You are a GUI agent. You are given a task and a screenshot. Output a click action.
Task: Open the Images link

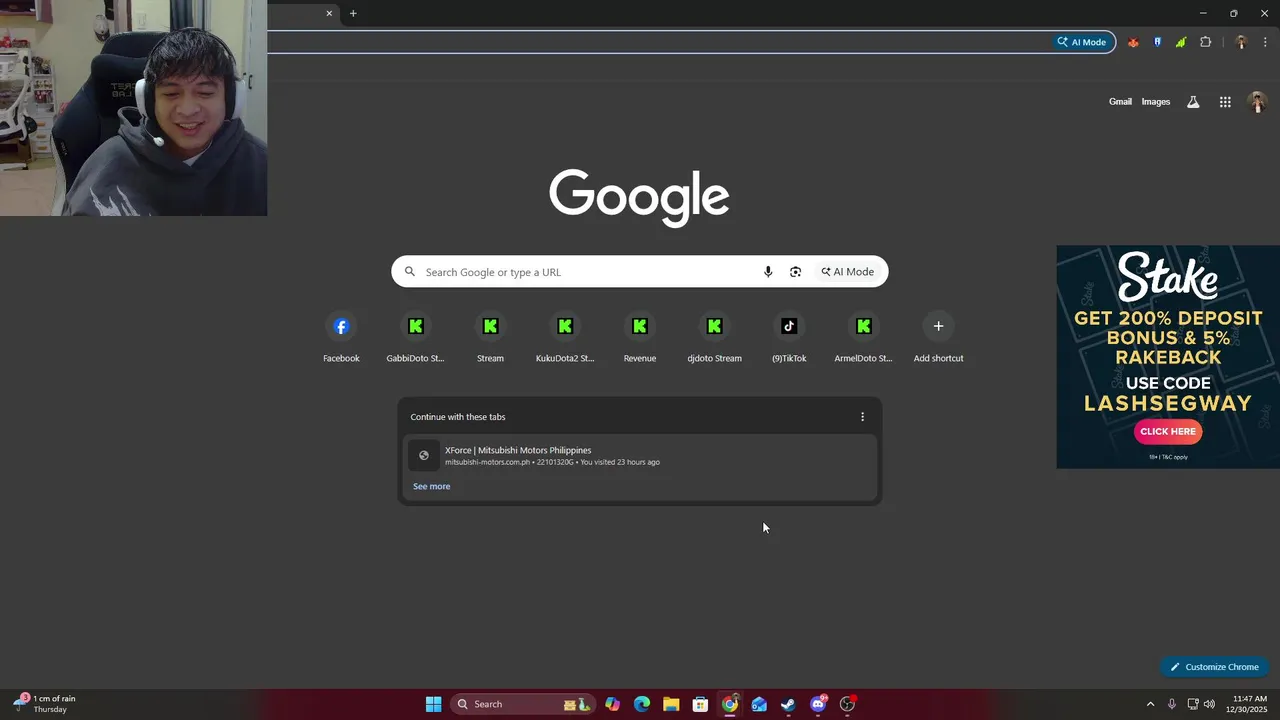1156,102
